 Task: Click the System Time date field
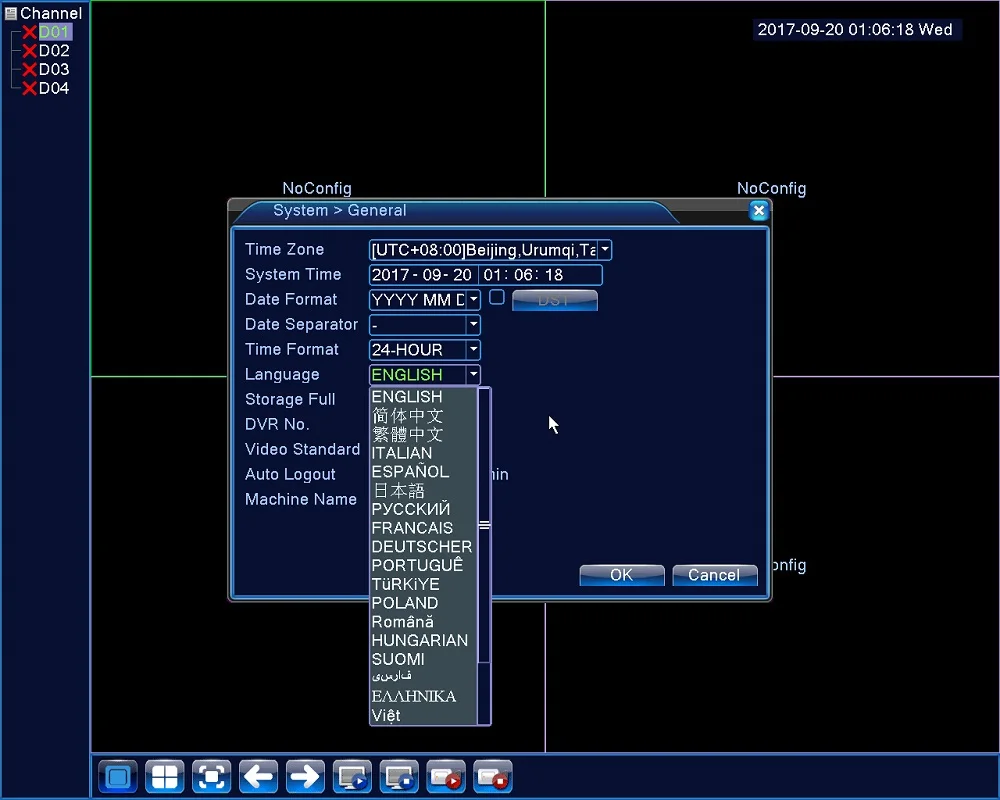click(x=422, y=275)
